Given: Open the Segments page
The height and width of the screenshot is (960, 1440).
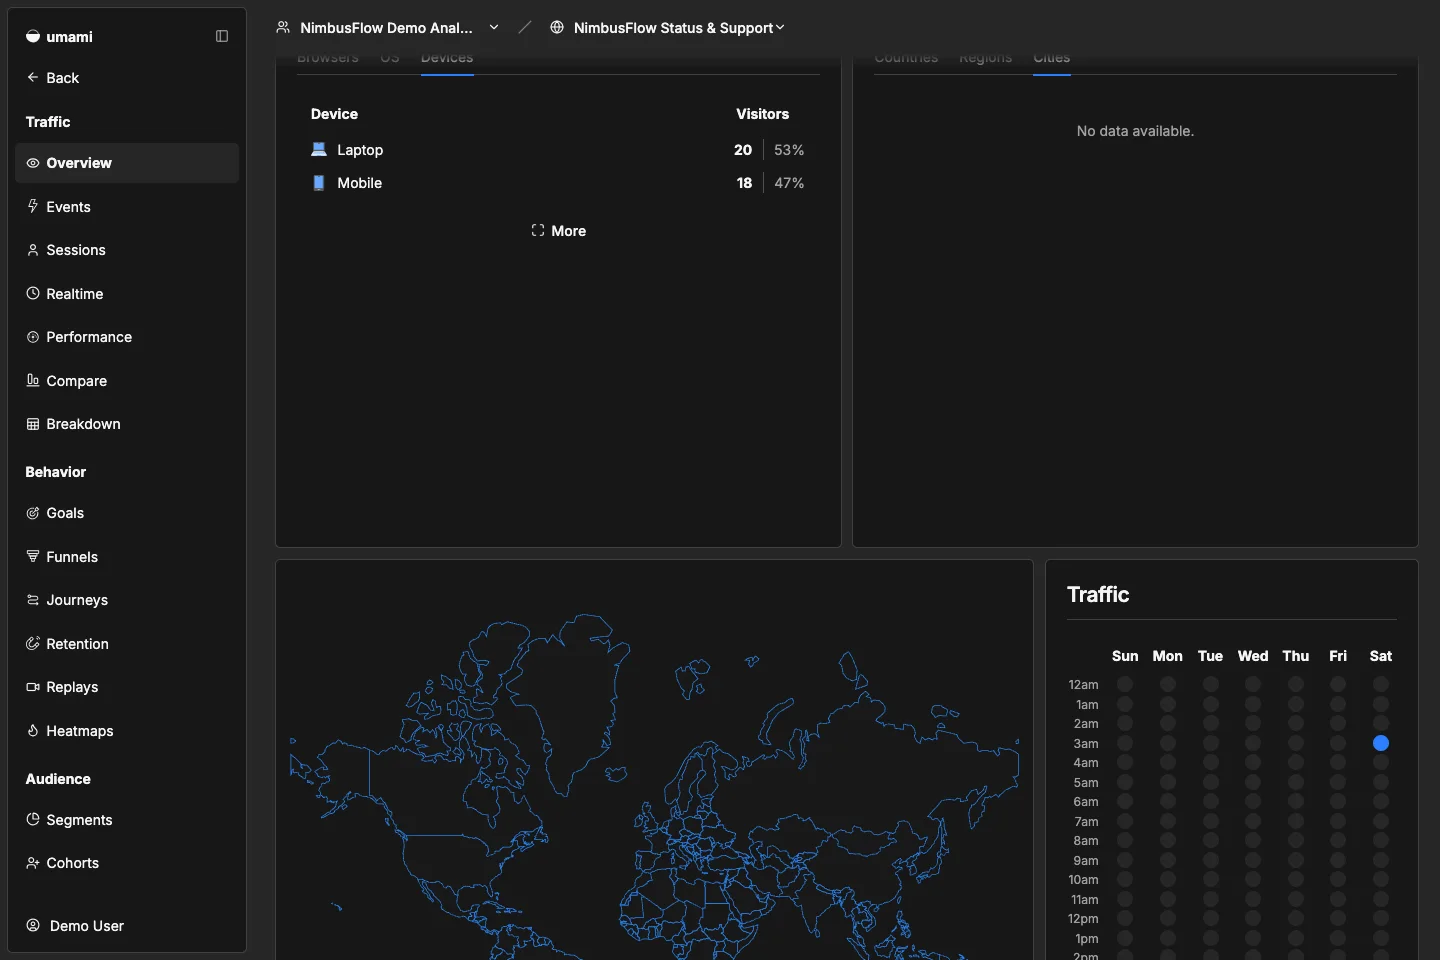Looking at the screenshot, I should (x=127, y=820).
